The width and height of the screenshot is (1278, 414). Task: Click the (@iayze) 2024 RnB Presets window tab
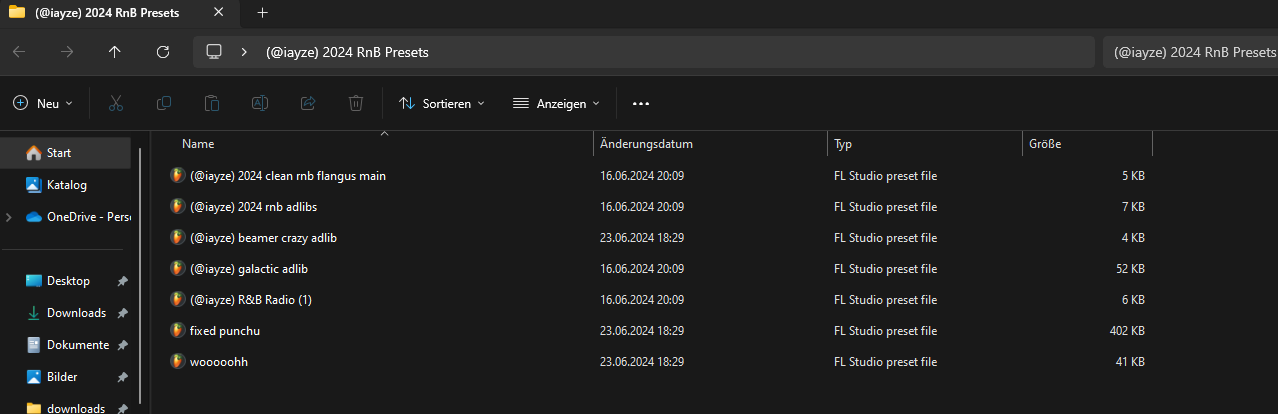pyautogui.click(x=120, y=13)
